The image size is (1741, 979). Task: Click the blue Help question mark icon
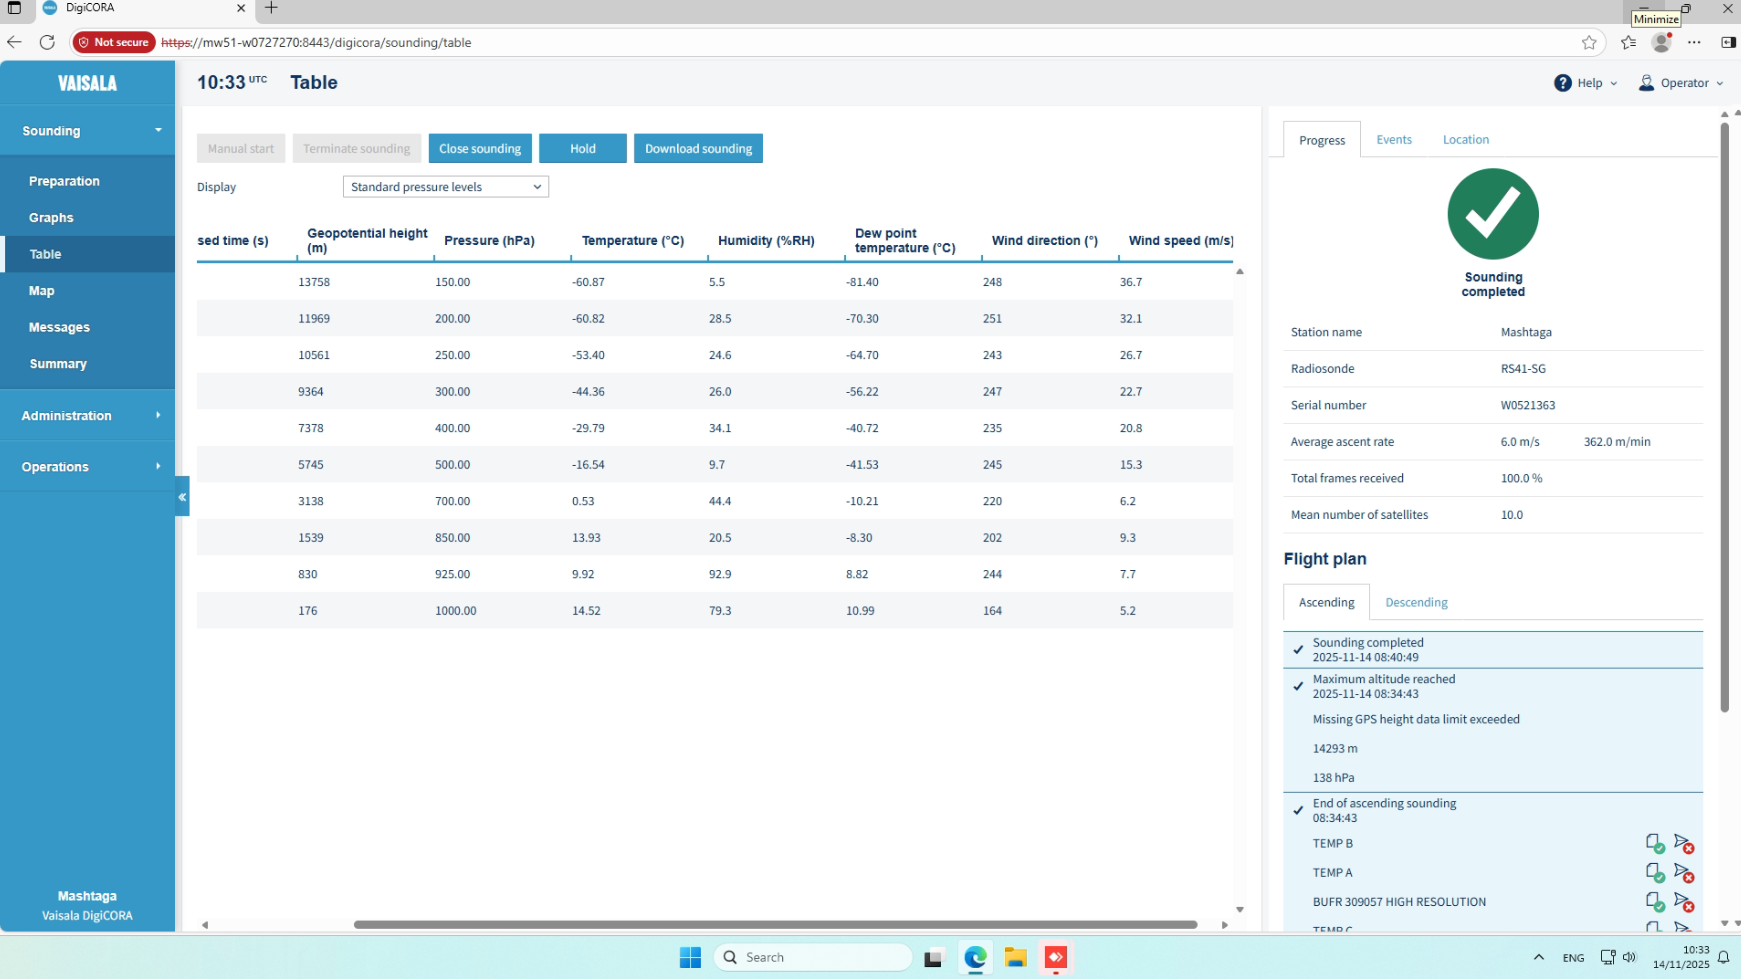[x=1562, y=83]
